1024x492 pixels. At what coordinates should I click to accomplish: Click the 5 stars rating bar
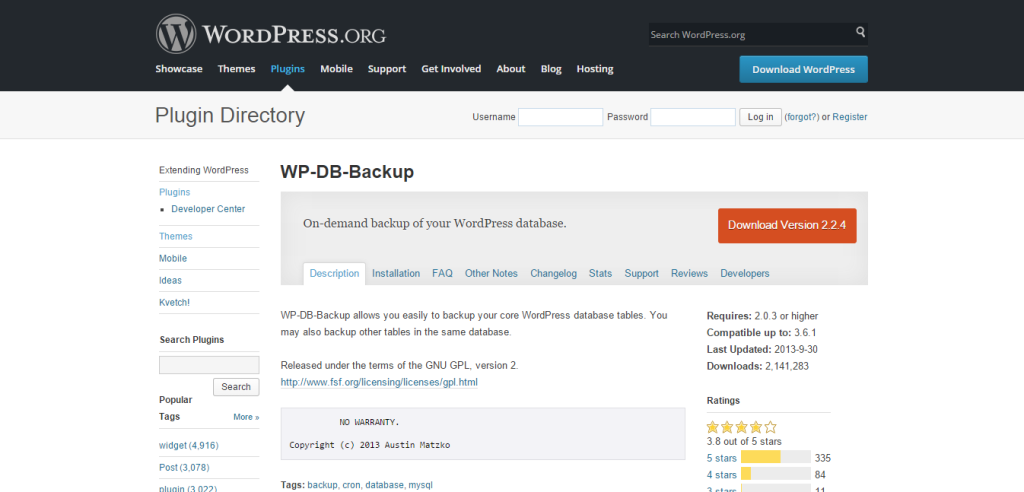(x=776, y=457)
